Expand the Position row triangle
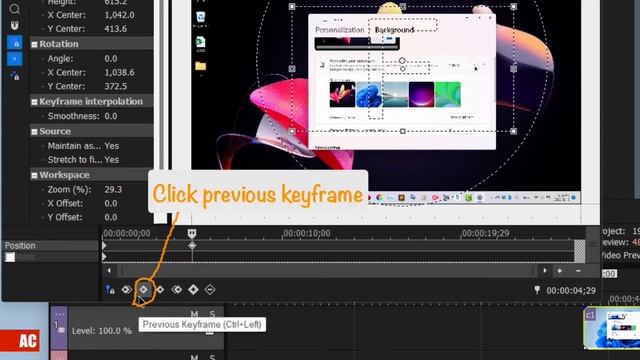The width and height of the screenshot is (640, 360). (104, 245)
